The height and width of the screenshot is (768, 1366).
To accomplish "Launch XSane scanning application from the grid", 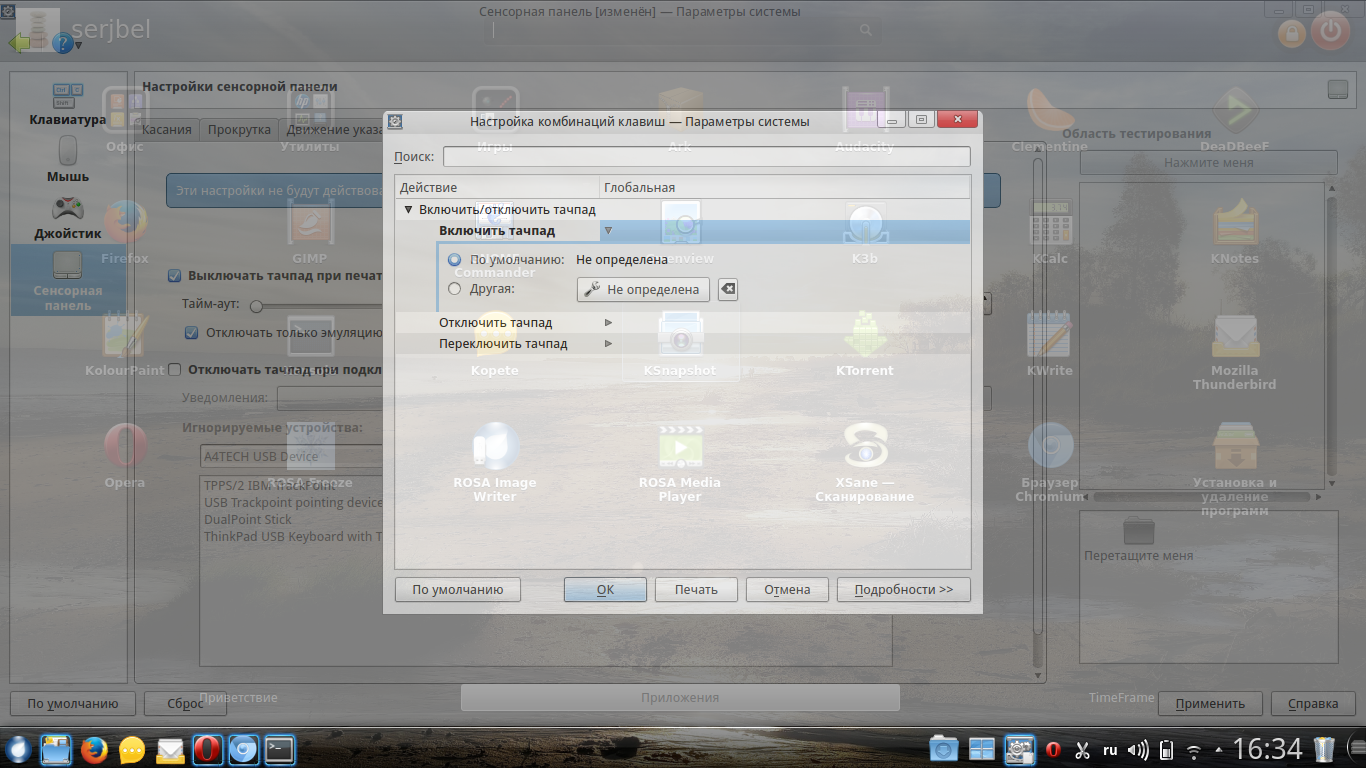I will click(865, 462).
